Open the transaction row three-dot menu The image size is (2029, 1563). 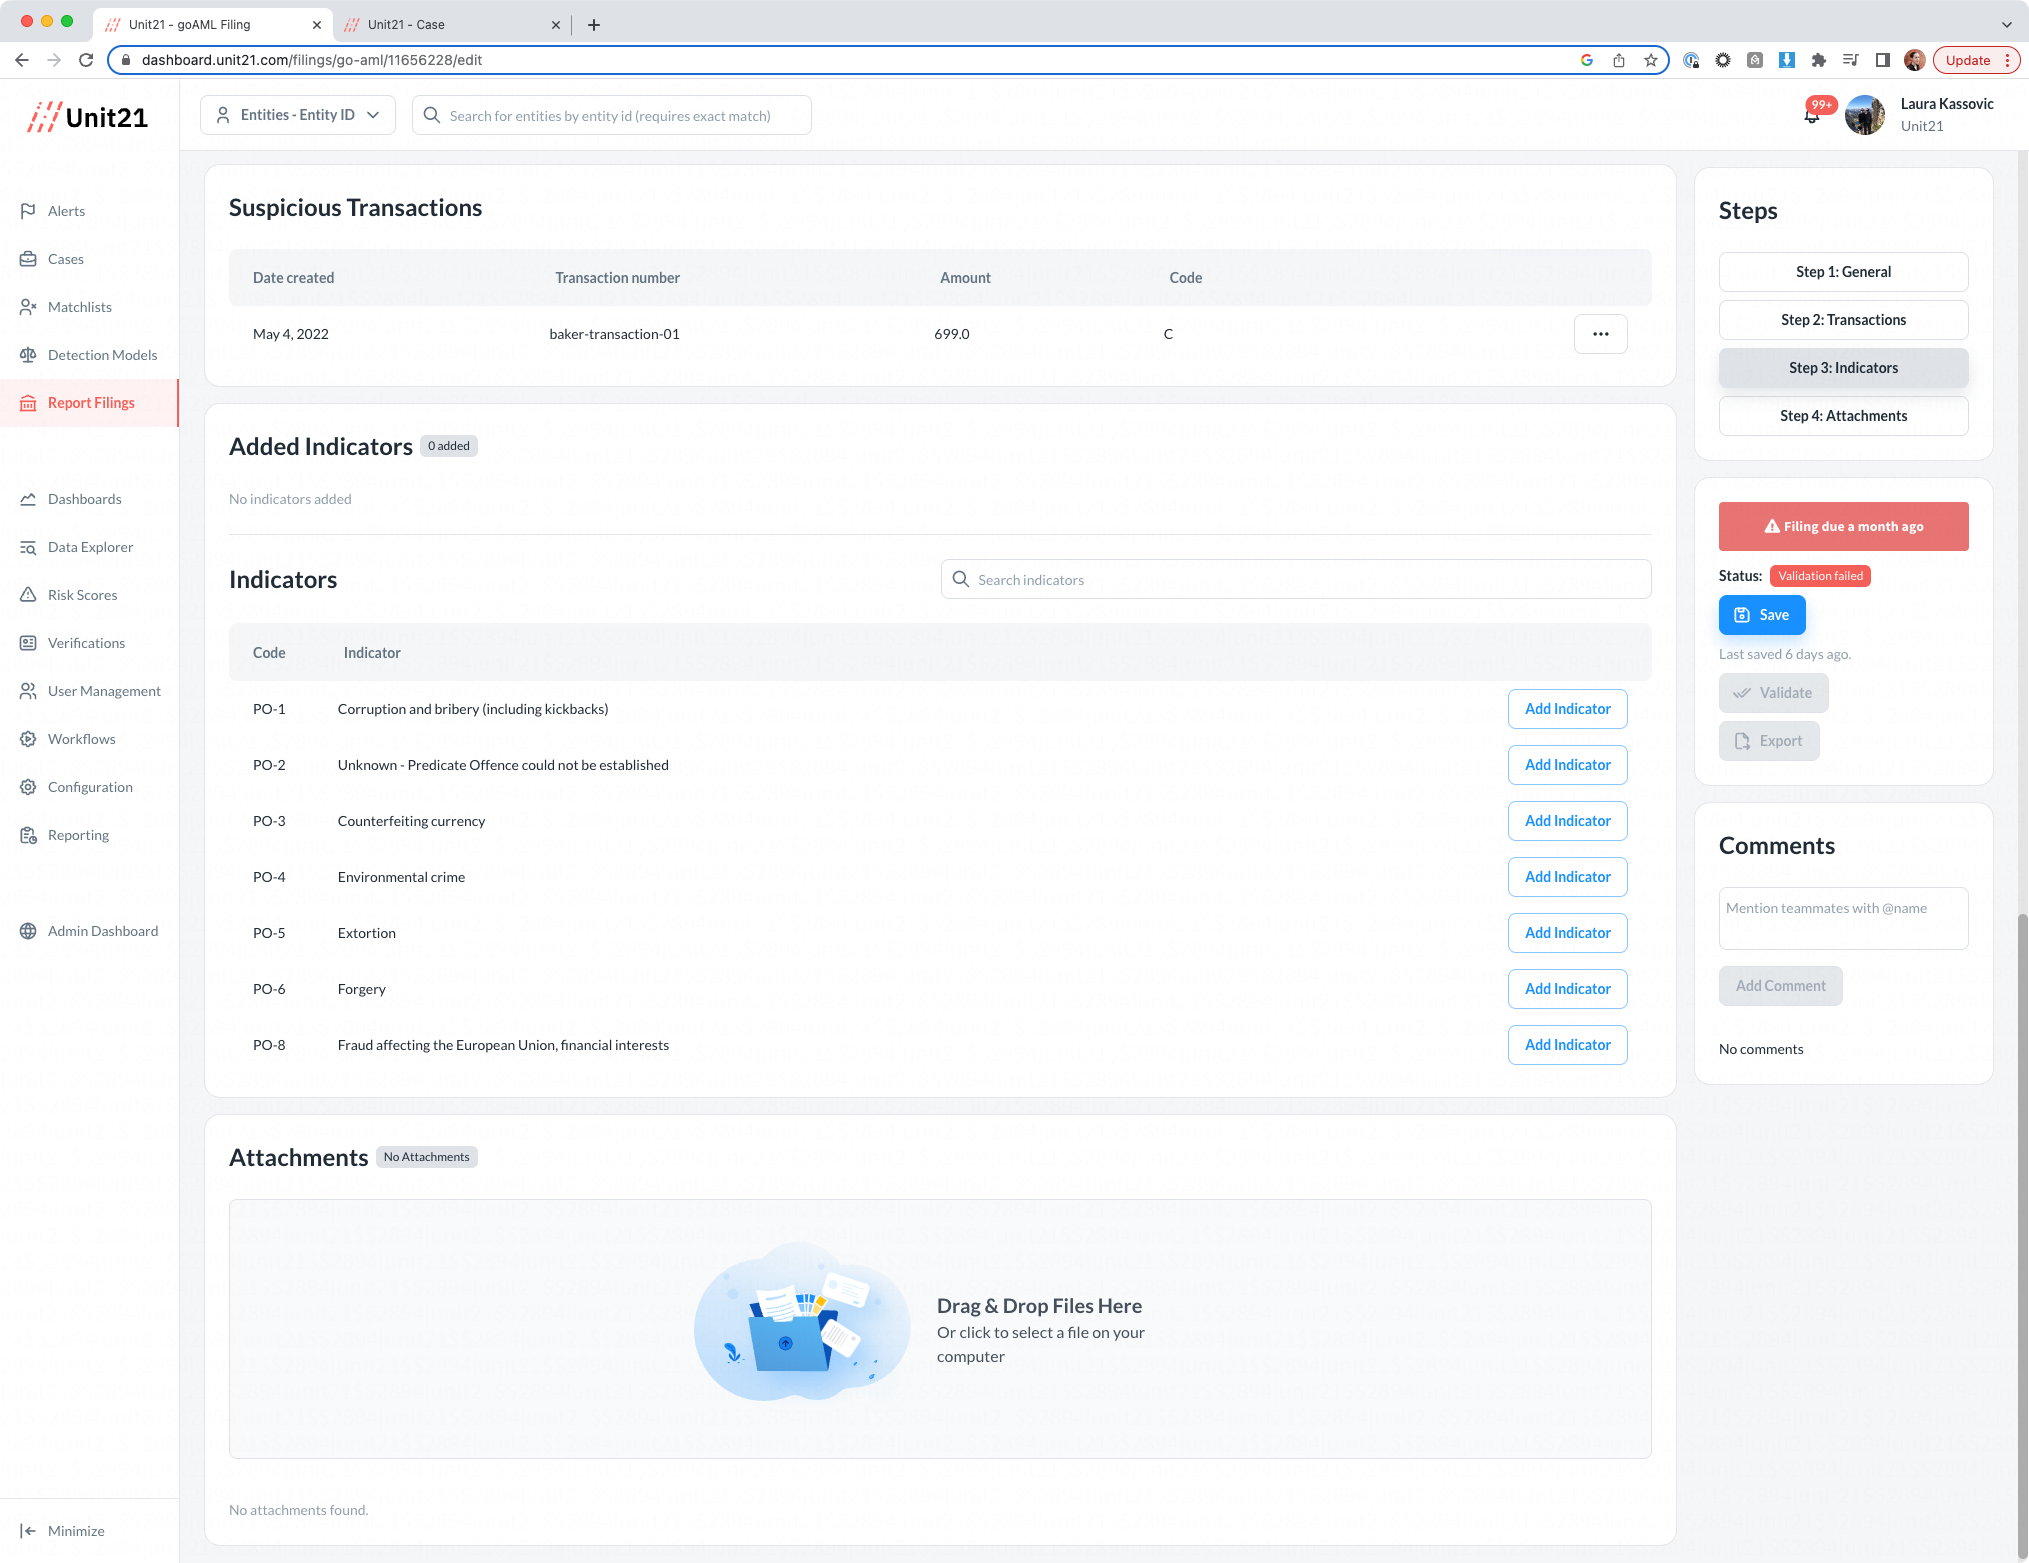[x=1600, y=334]
